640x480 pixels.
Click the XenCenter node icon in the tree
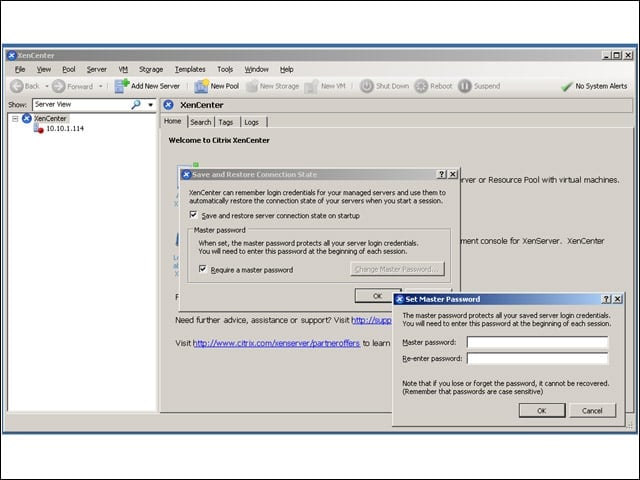(27, 118)
